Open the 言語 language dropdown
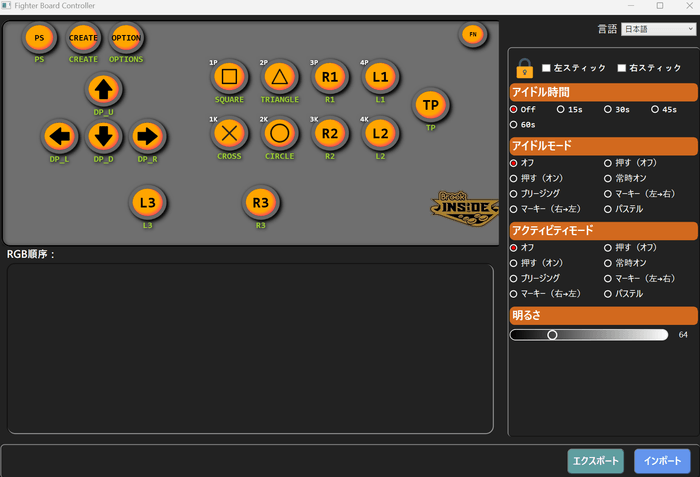 pos(658,29)
